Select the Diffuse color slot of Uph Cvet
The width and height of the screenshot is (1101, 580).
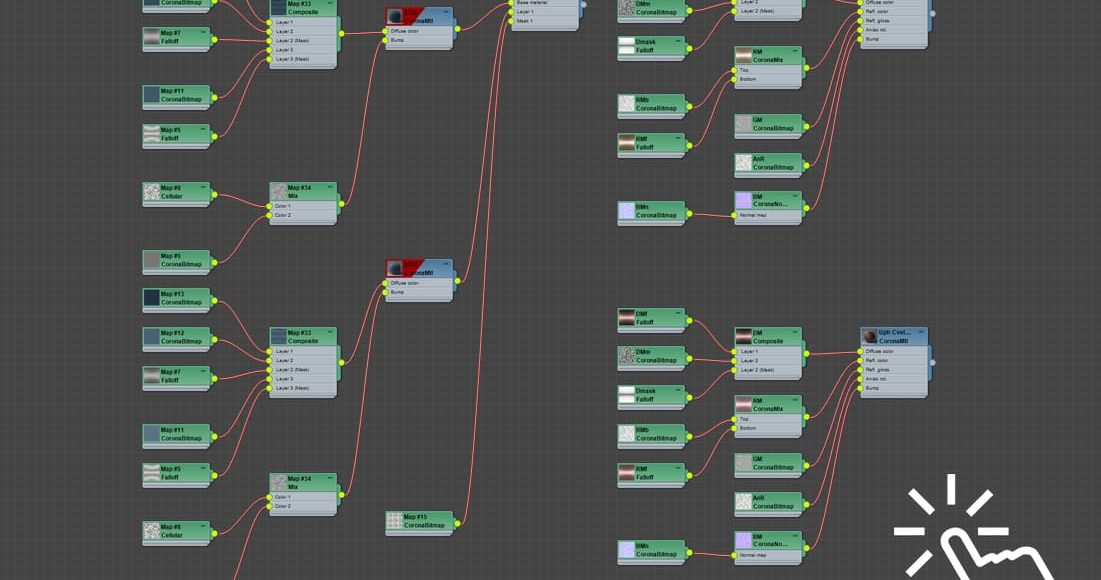pyautogui.click(x=881, y=351)
